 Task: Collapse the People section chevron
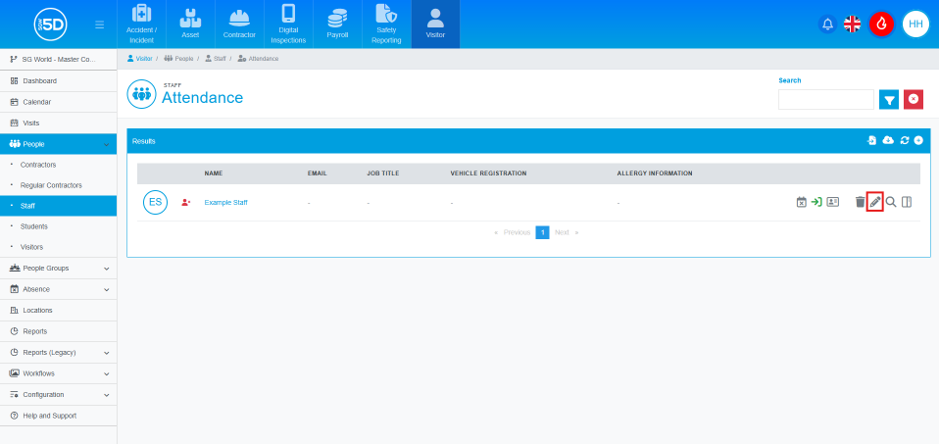click(107, 144)
